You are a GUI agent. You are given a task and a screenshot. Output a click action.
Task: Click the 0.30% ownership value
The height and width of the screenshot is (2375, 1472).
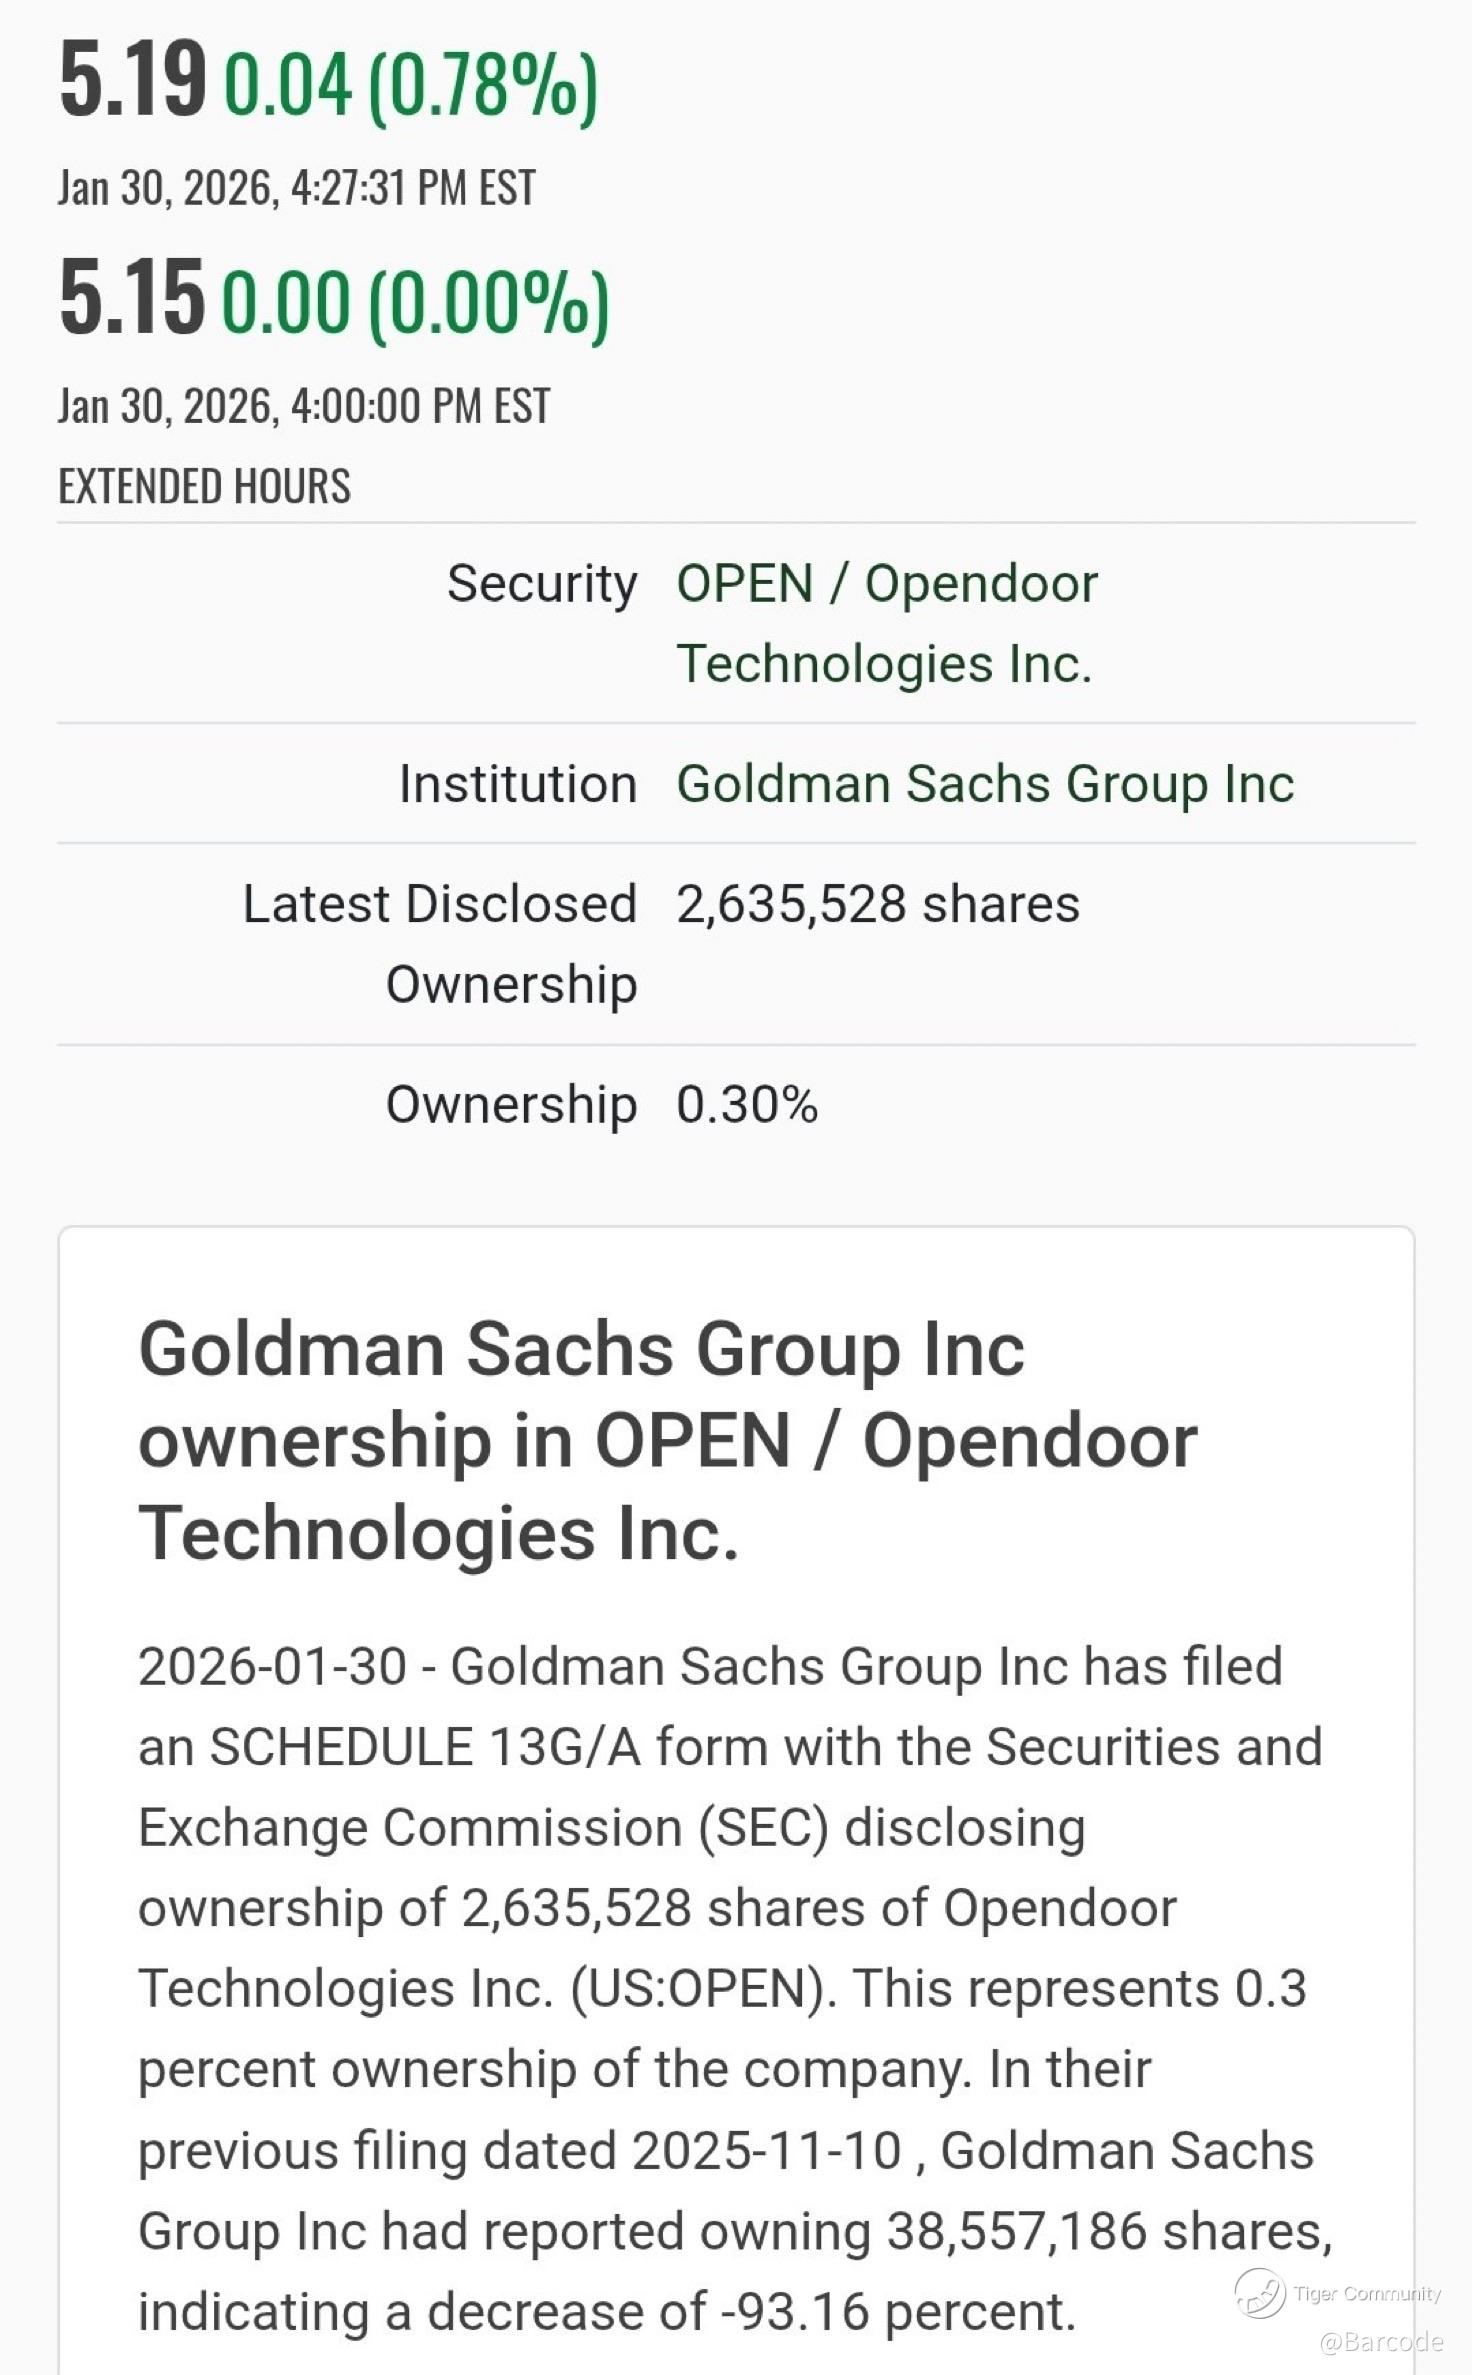[747, 1104]
